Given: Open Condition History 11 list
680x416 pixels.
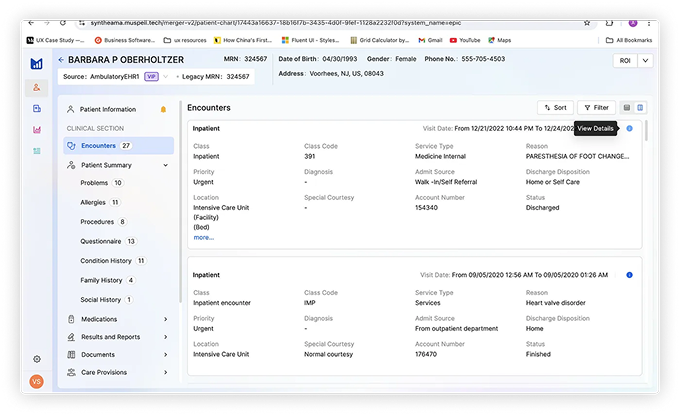Looking at the screenshot, I should (113, 261).
